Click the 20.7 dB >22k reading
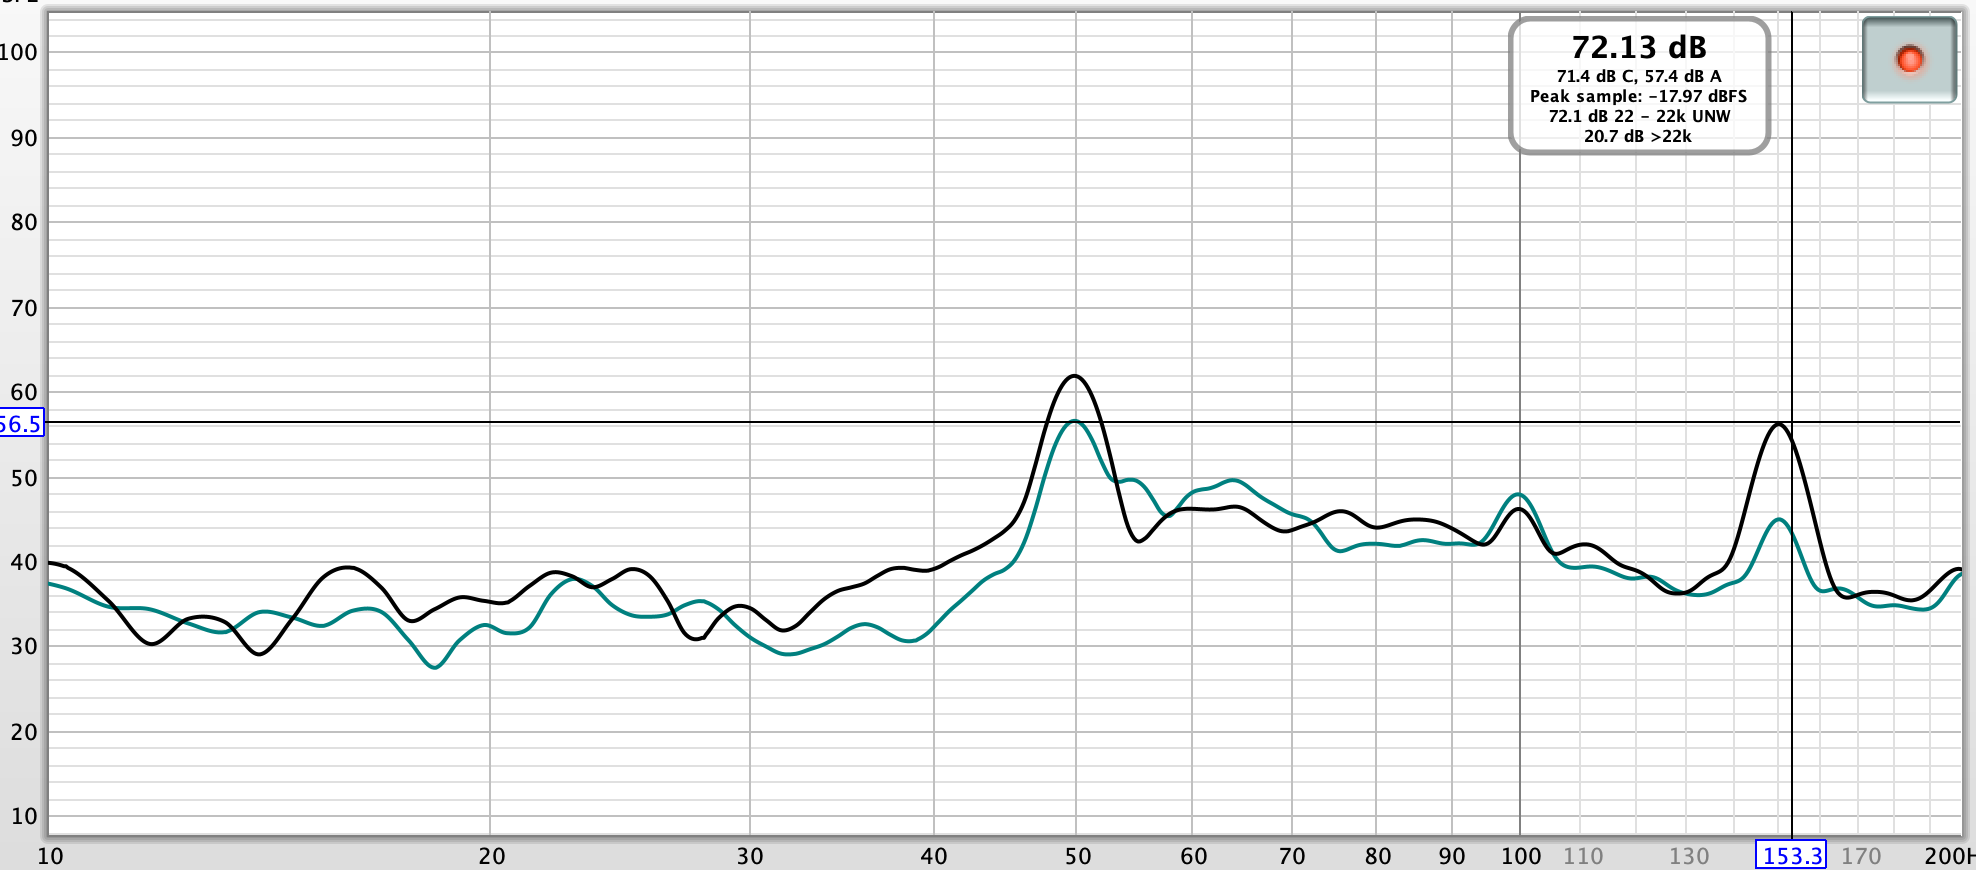Viewport: 1976px width, 870px height. coord(1638,136)
